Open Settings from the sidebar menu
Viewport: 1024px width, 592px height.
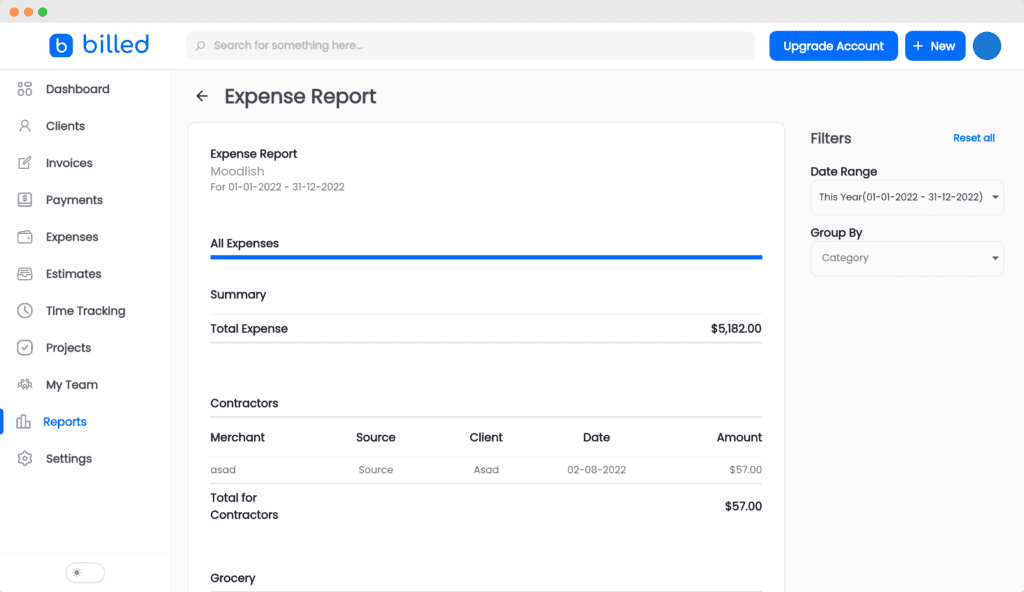tap(24, 458)
